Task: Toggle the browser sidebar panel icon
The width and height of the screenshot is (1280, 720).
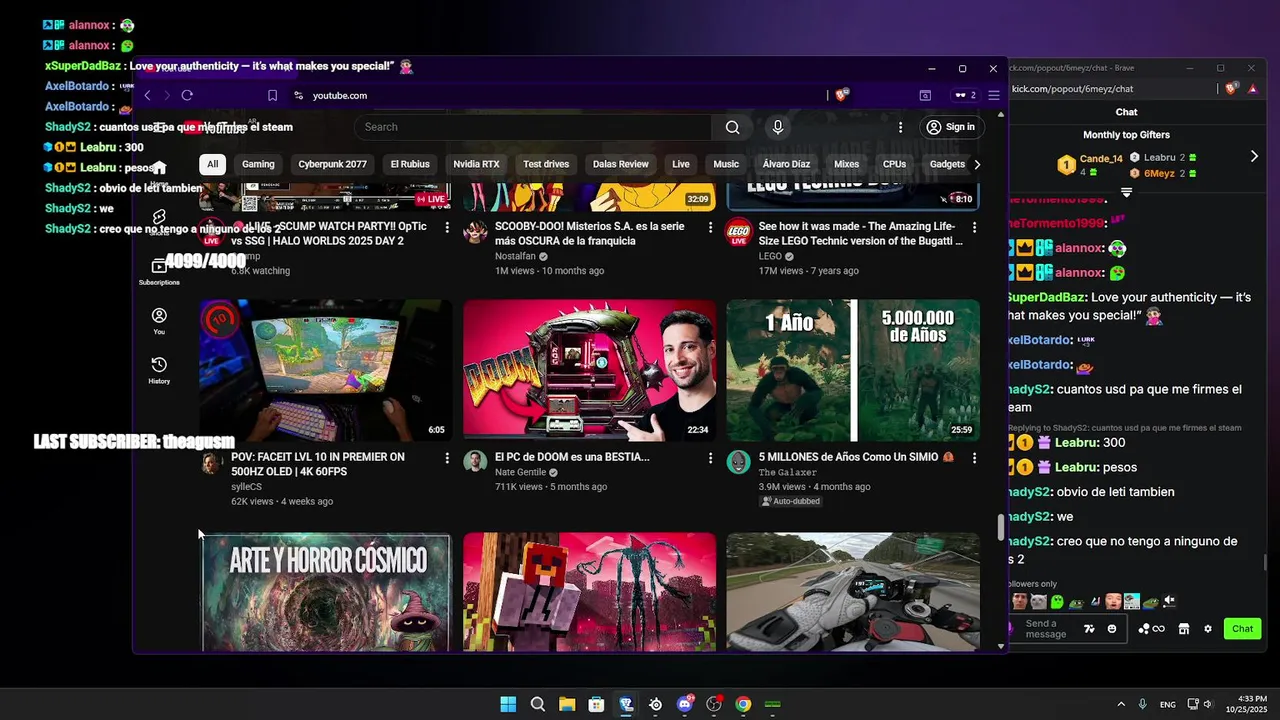Action: [925, 95]
